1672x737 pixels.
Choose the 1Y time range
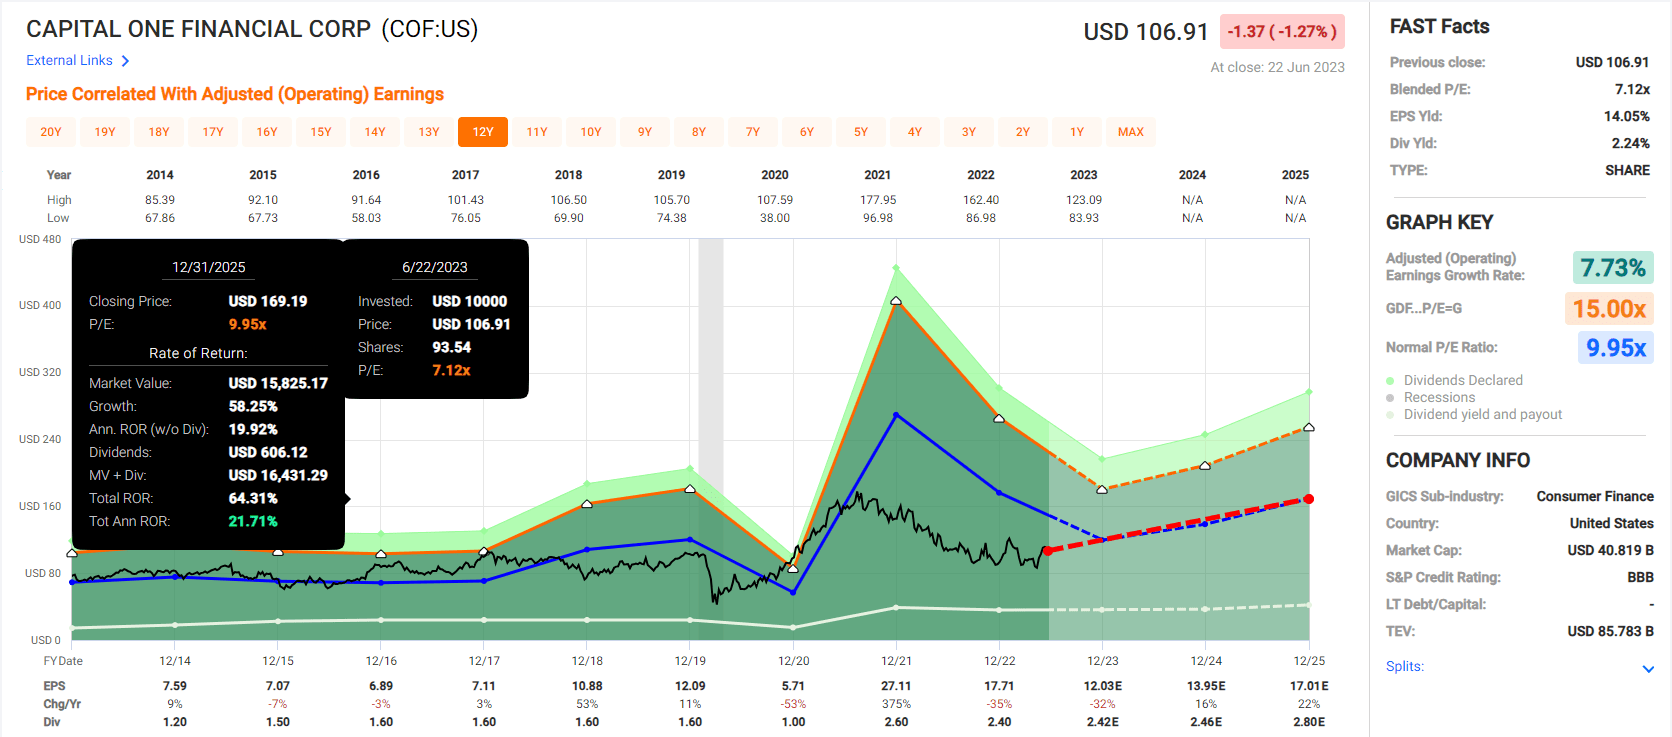pyautogui.click(x=1077, y=132)
